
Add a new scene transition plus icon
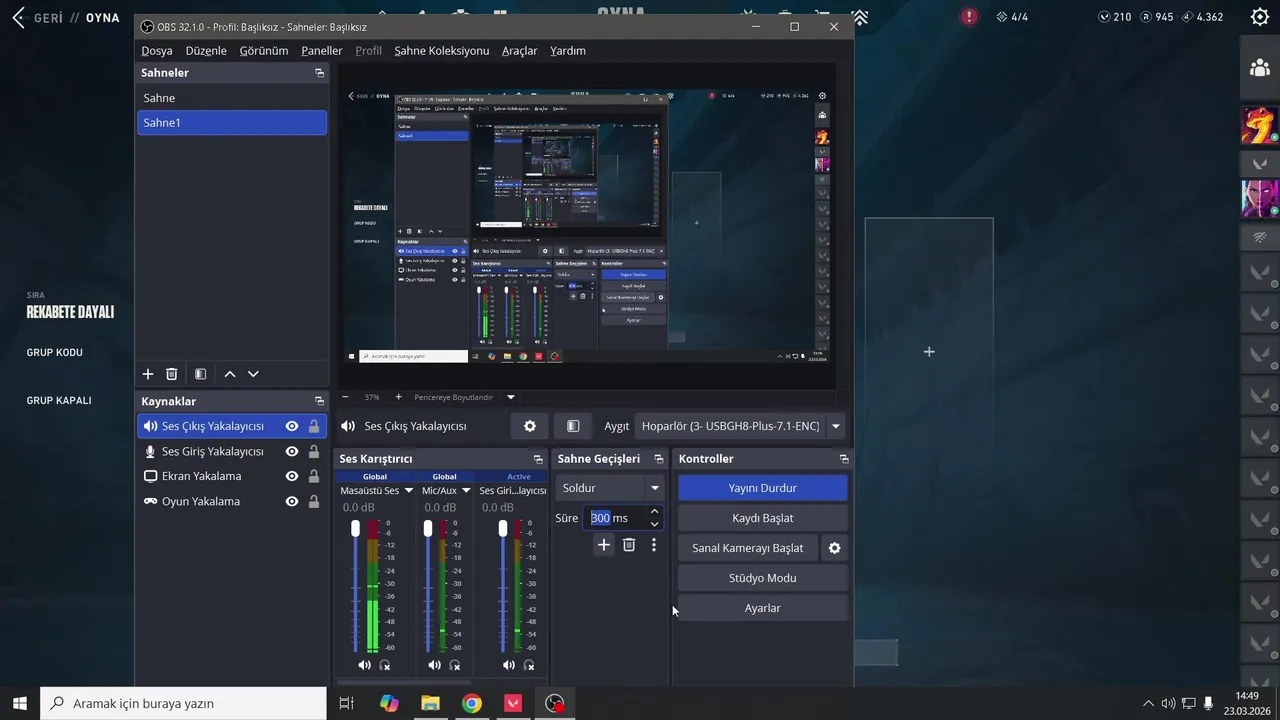point(603,545)
